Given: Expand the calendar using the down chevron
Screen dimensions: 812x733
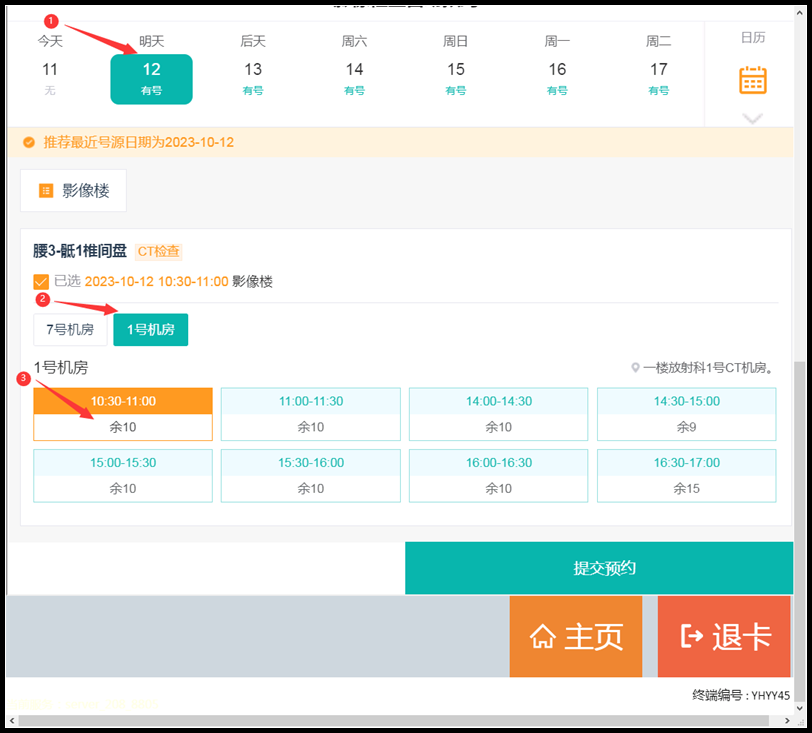Looking at the screenshot, I should (x=752, y=117).
